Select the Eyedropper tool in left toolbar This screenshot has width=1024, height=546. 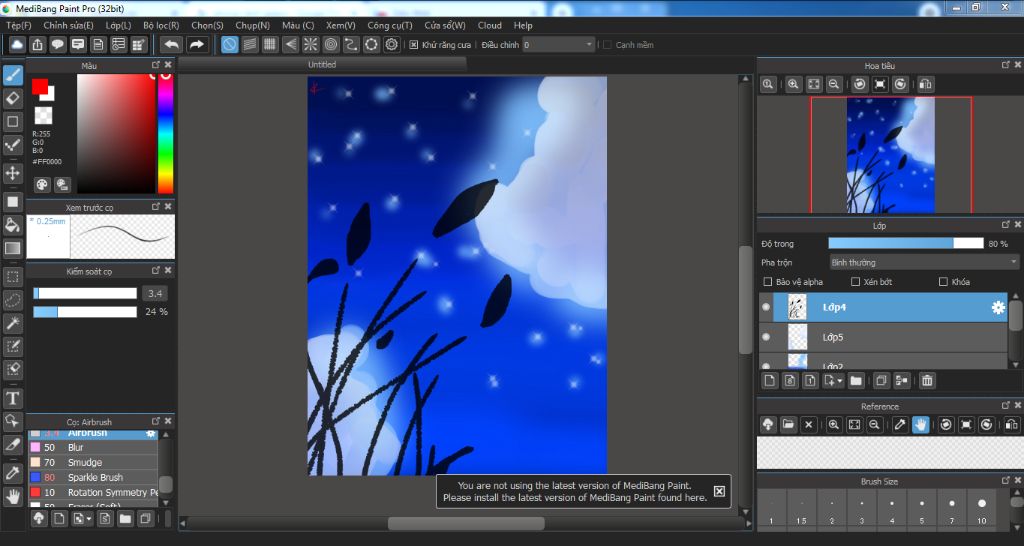click(12, 473)
